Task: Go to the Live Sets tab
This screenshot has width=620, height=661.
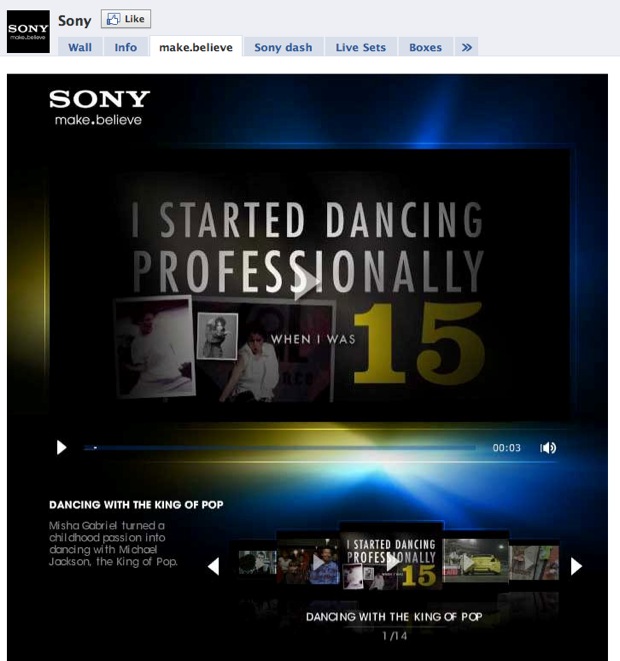Action: pyautogui.click(x=360, y=47)
